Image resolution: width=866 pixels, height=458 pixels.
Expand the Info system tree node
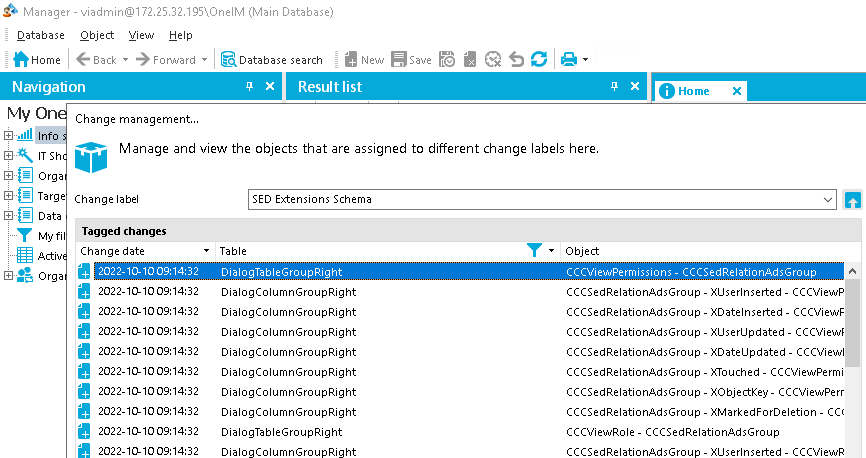pyautogui.click(x=9, y=136)
